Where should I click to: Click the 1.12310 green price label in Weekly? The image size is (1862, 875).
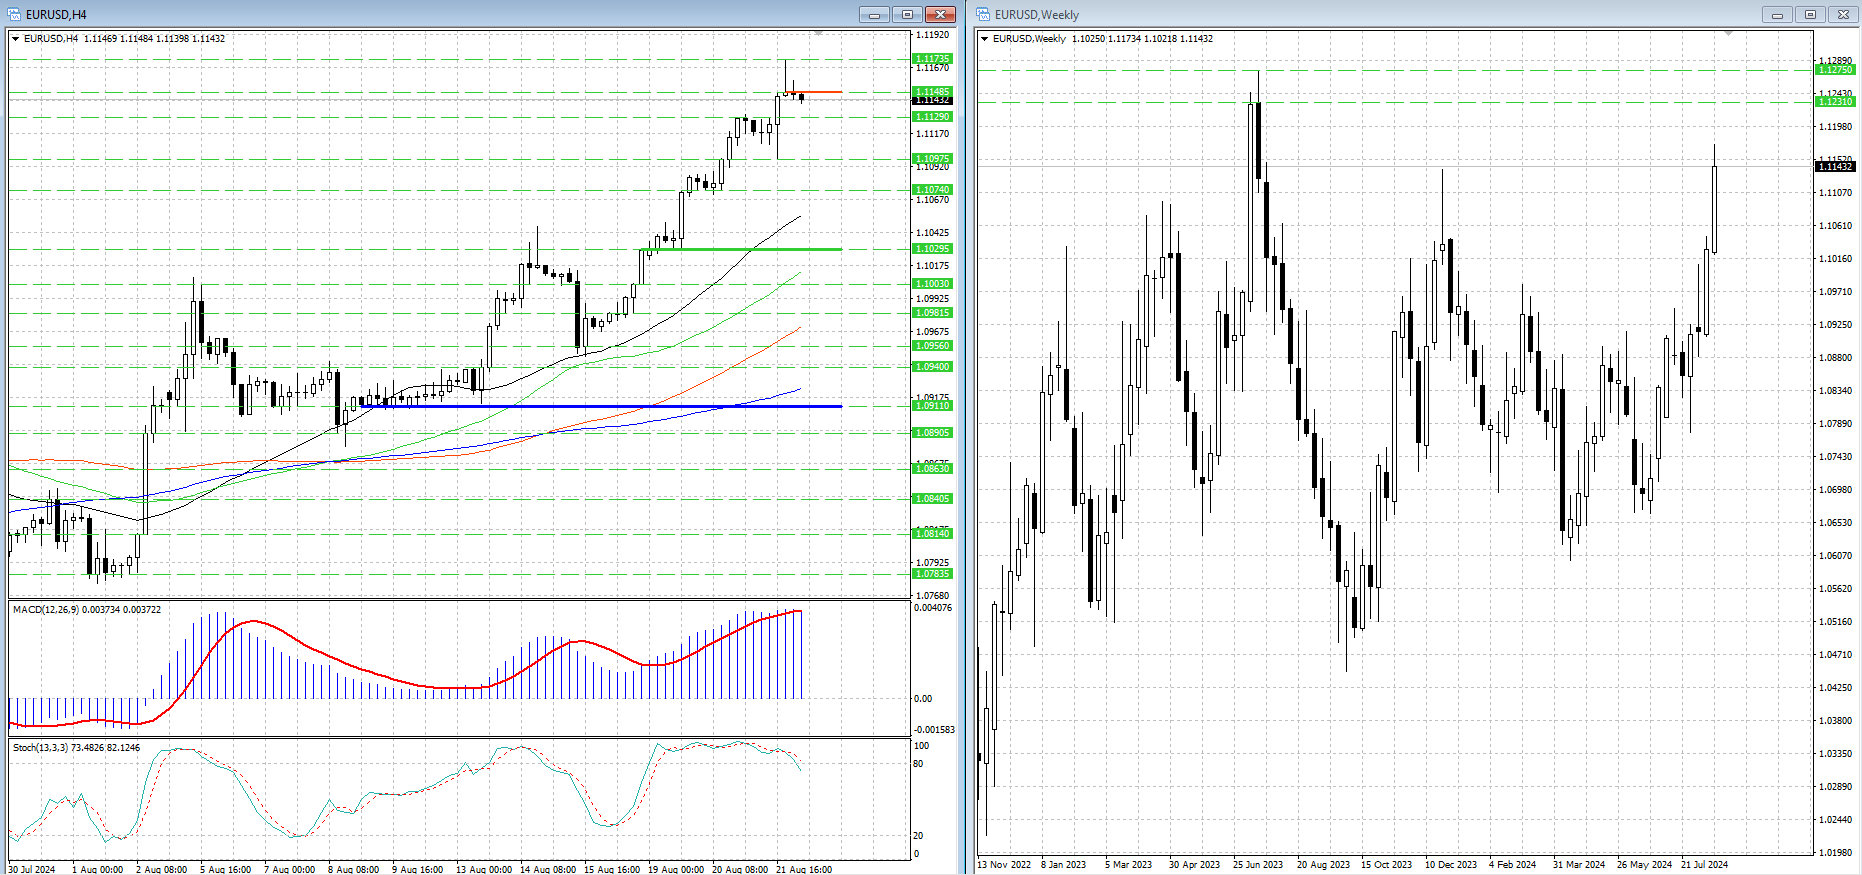coord(1835,102)
